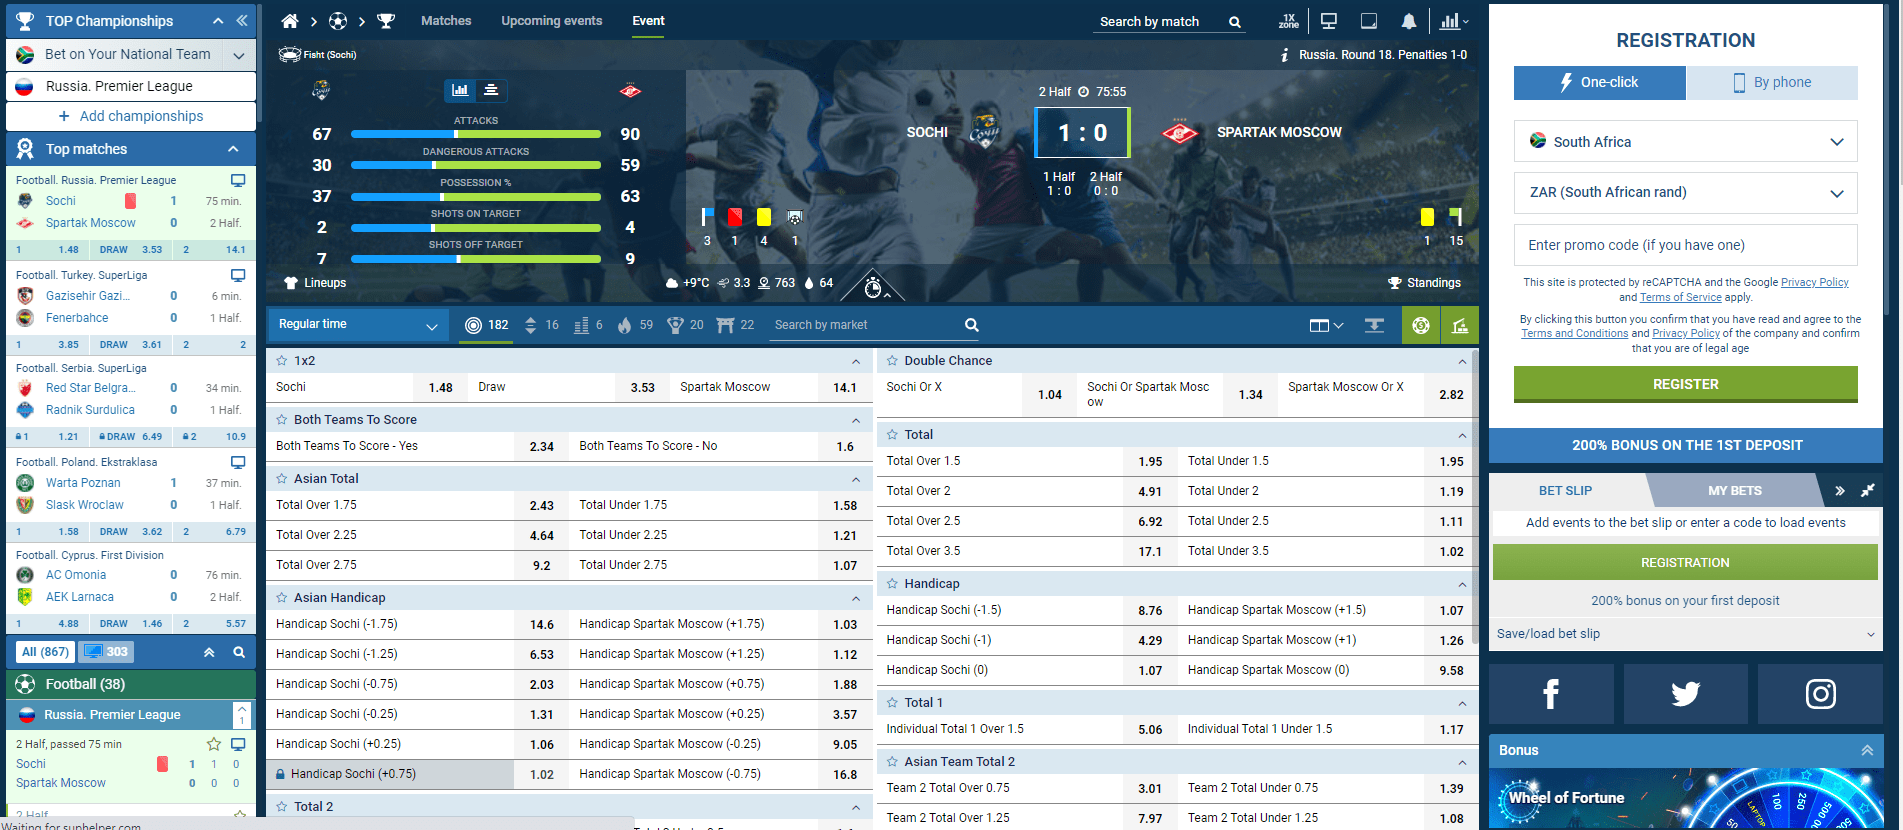Click the green bet constructor icon
The height and width of the screenshot is (830, 1903).
(1460, 325)
